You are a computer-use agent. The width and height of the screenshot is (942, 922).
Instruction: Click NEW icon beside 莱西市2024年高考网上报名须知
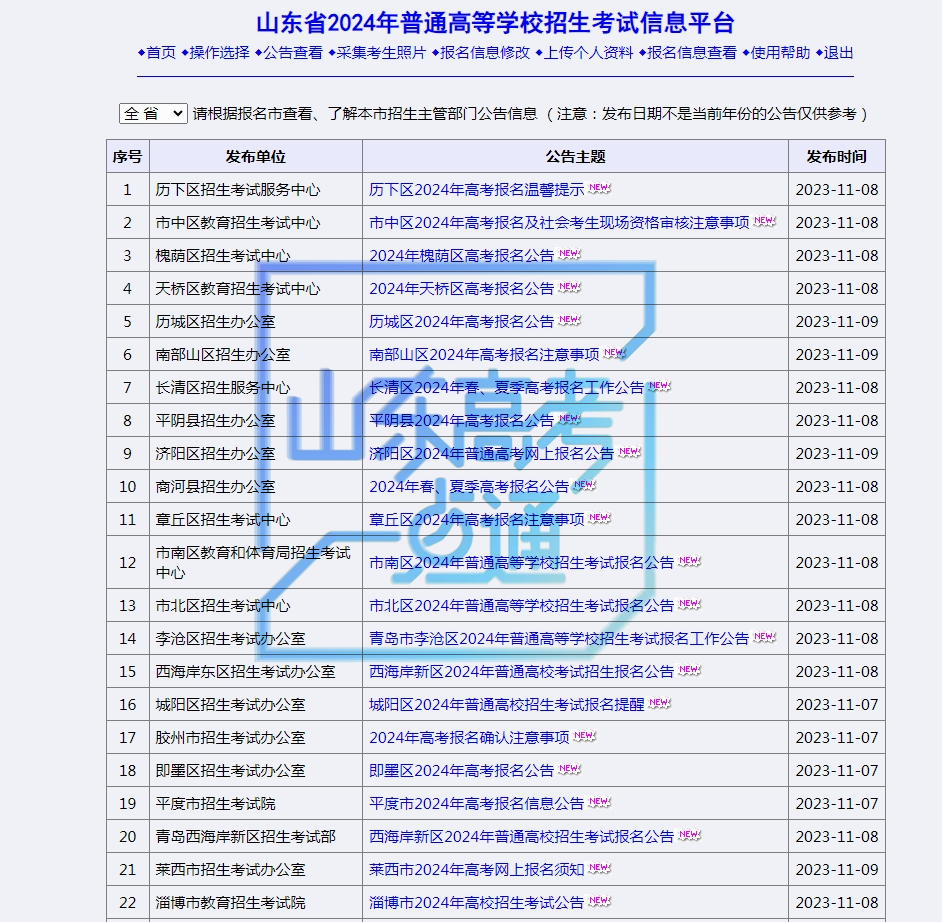pyautogui.click(x=599, y=868)
